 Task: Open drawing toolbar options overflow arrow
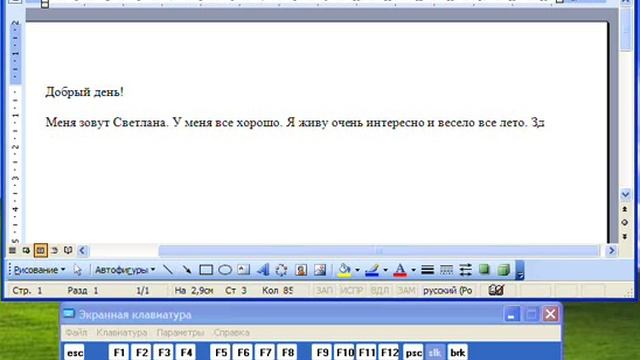click(x=520, y=270)
